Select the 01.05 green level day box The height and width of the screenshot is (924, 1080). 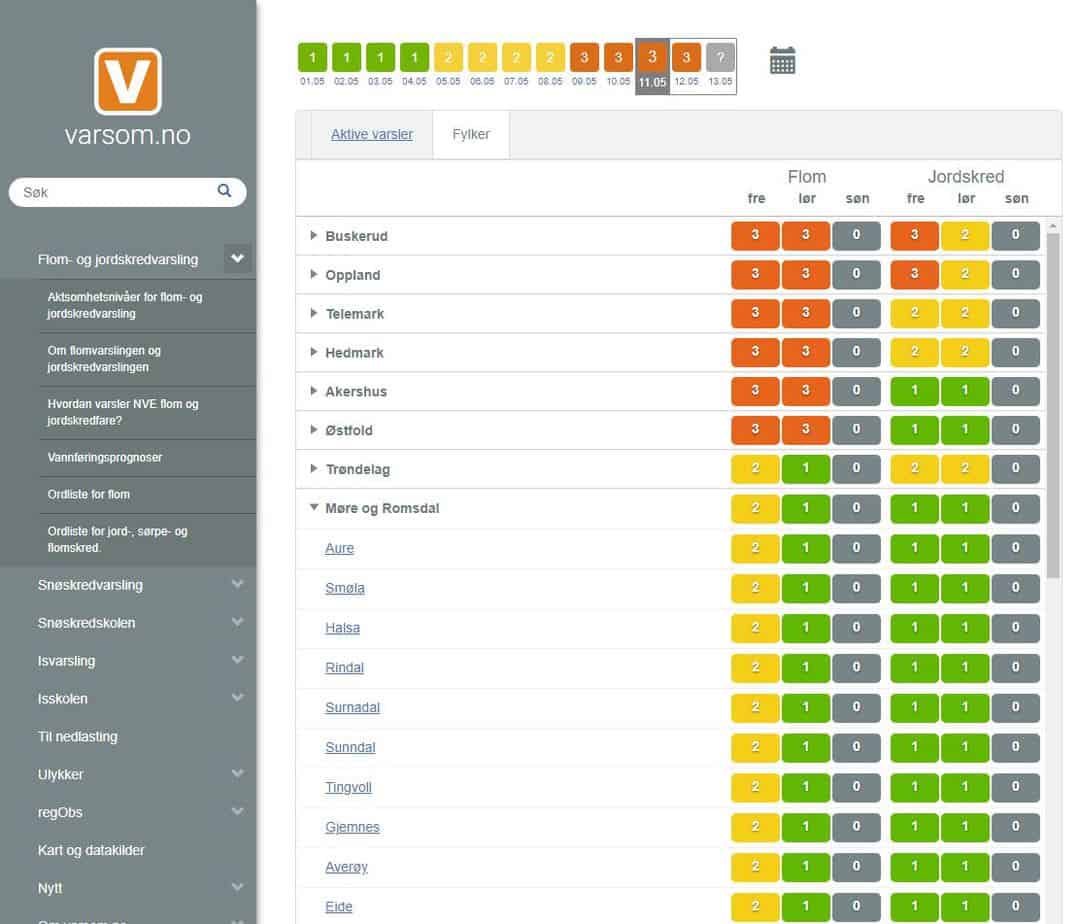[x=312, y=58]
